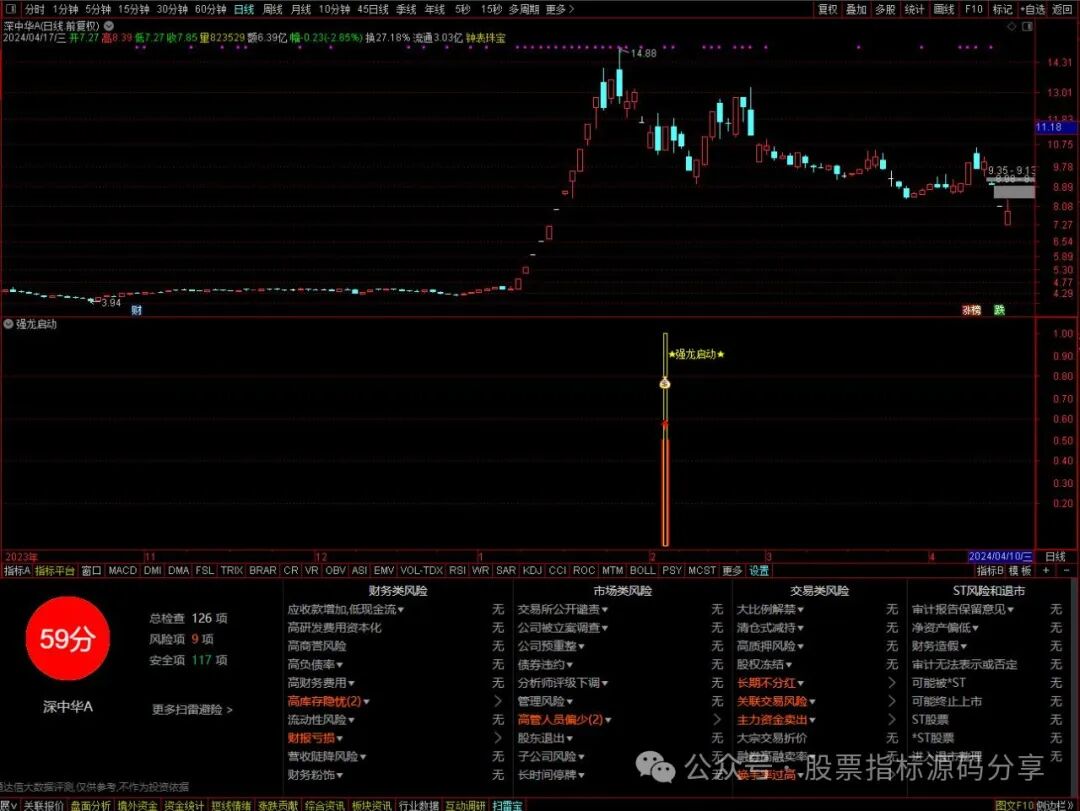Open indicator 设置
The image size is (1080, 811).
pos(759,571)
